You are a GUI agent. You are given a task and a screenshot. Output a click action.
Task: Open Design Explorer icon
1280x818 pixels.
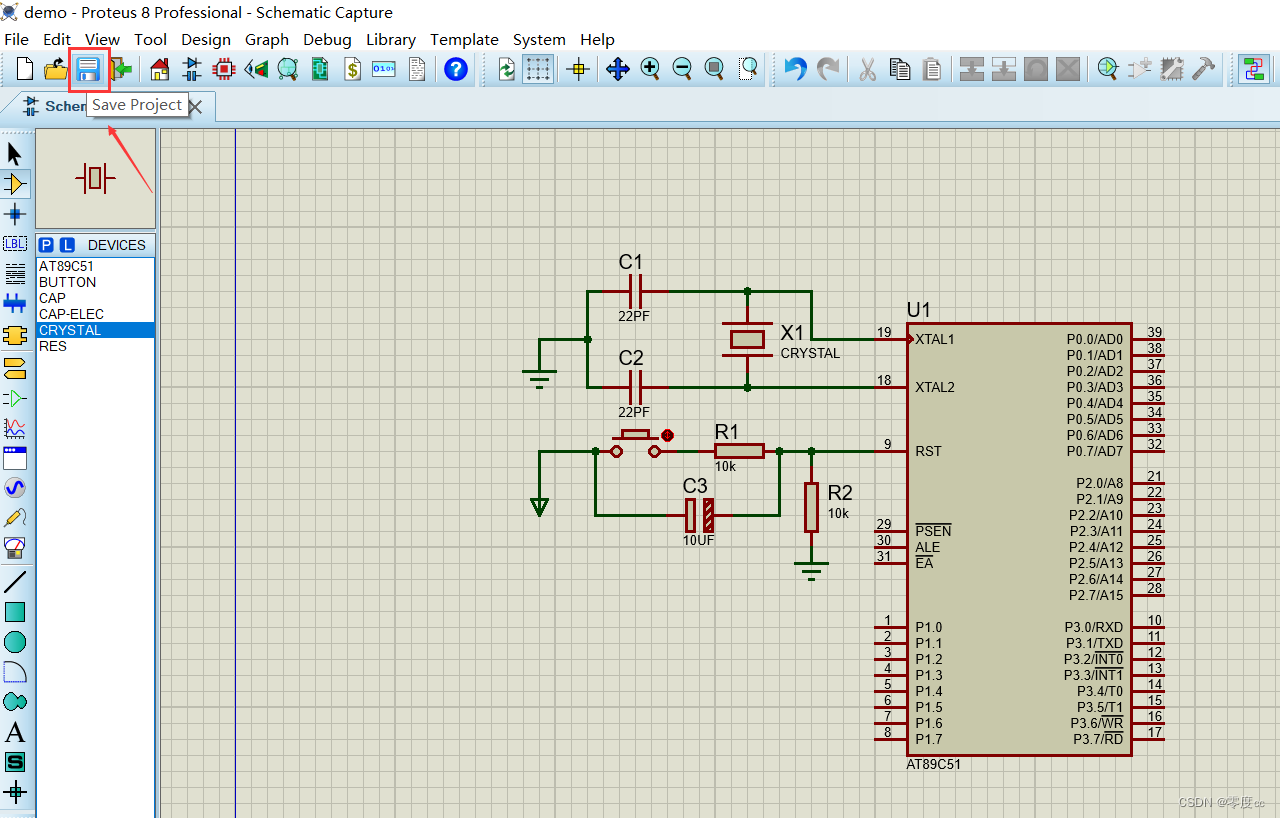click(320, 69)
